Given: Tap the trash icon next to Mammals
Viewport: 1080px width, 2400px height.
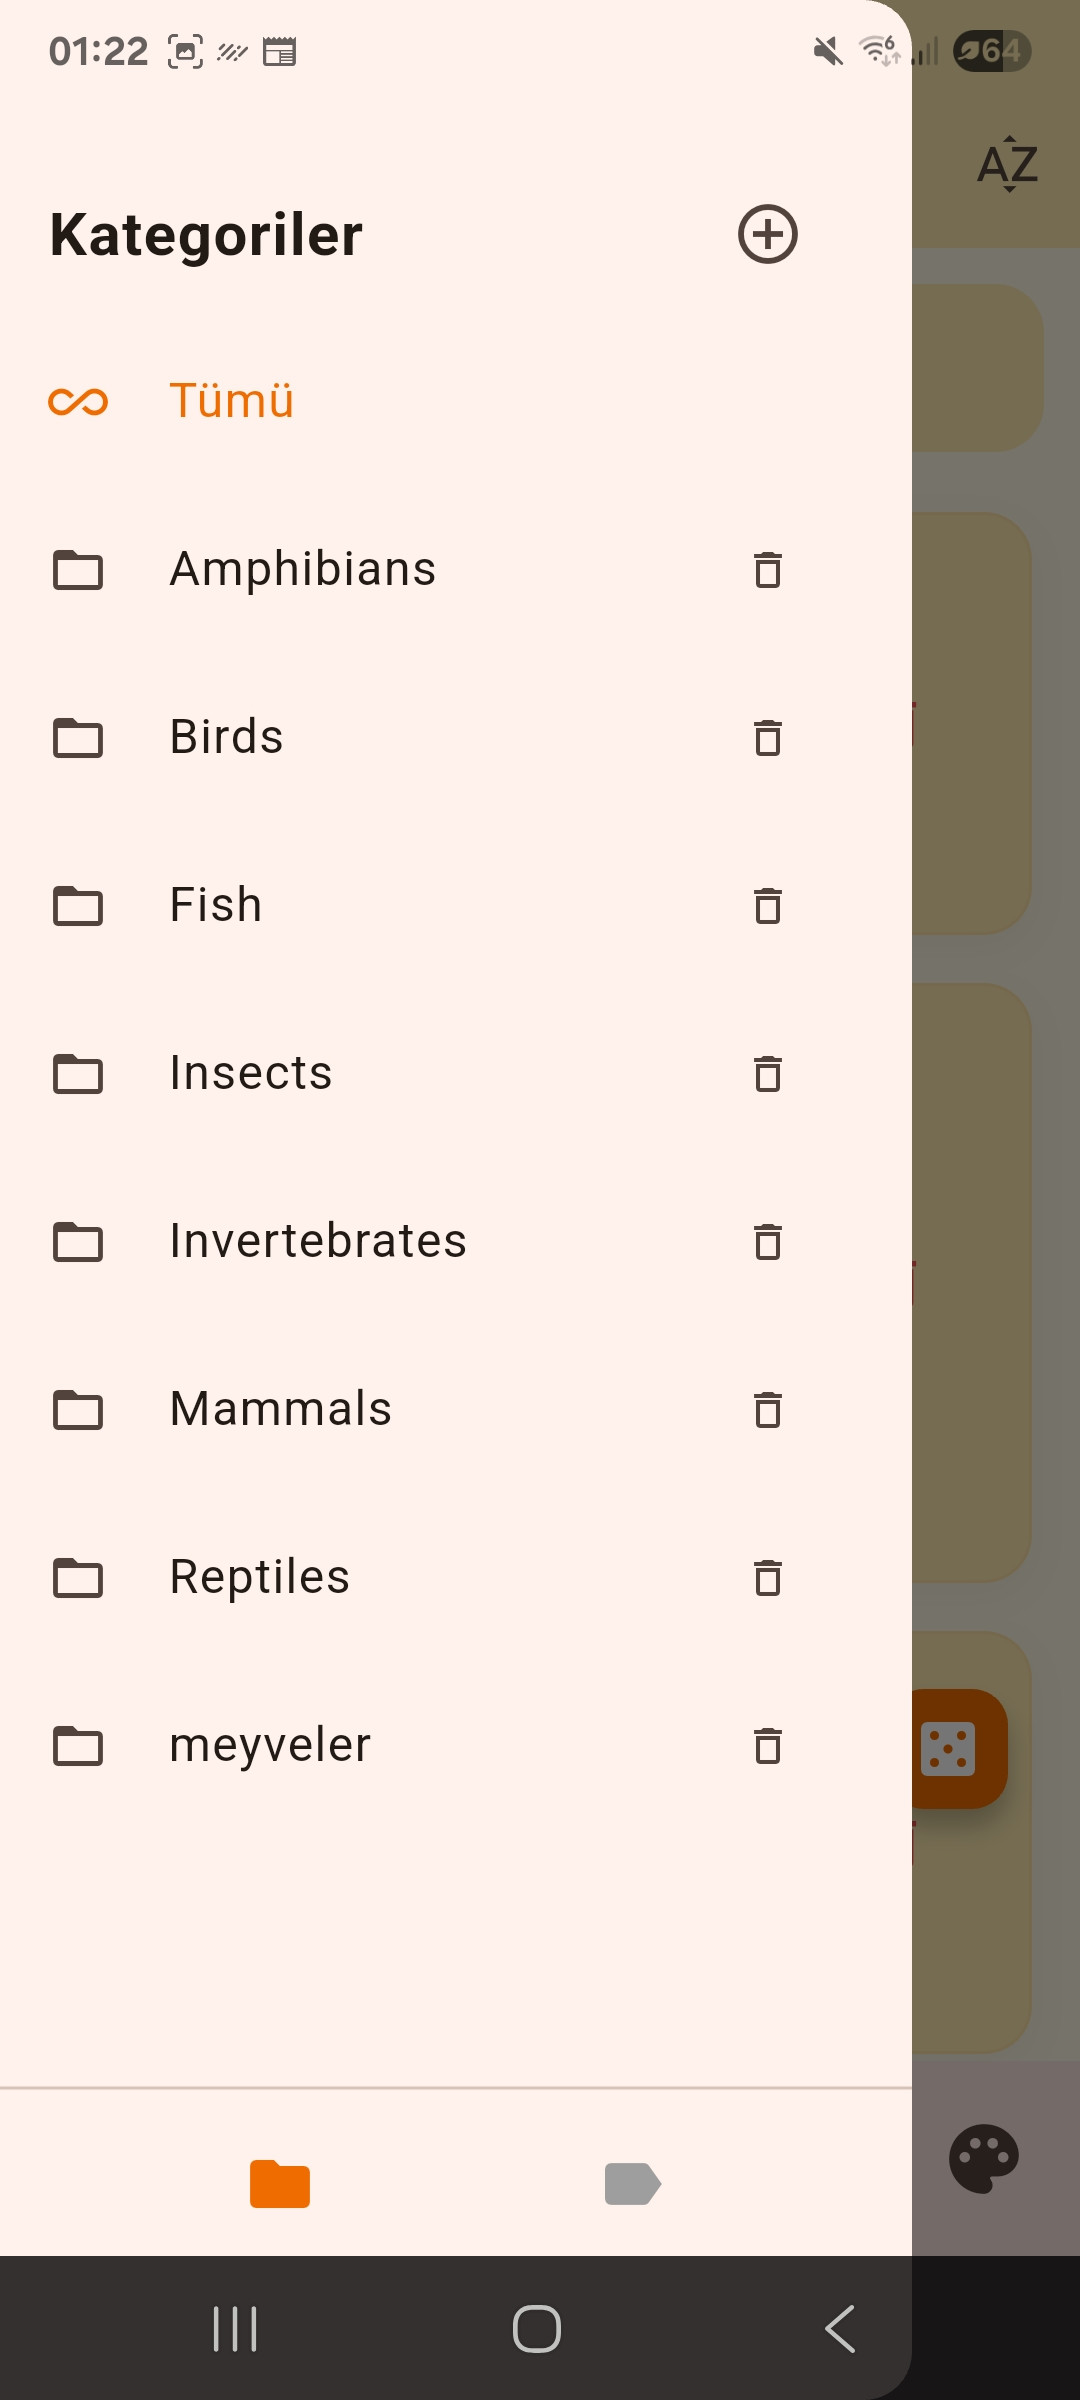Looking at the screenshot, I should coord(767,1410).
